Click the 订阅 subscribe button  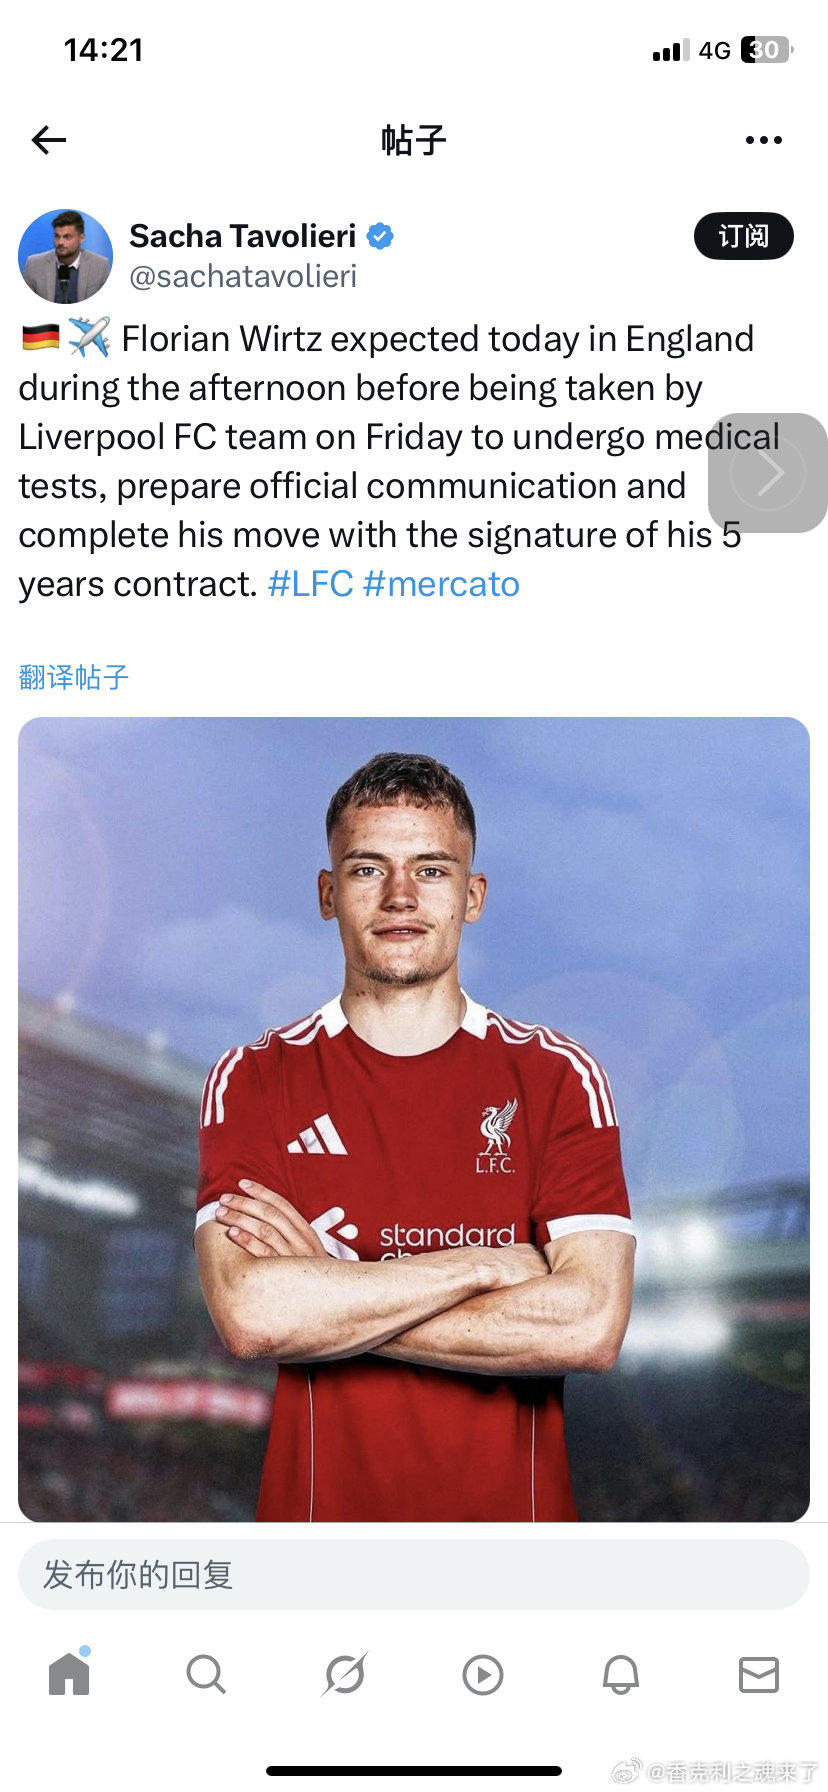point(744,236)
